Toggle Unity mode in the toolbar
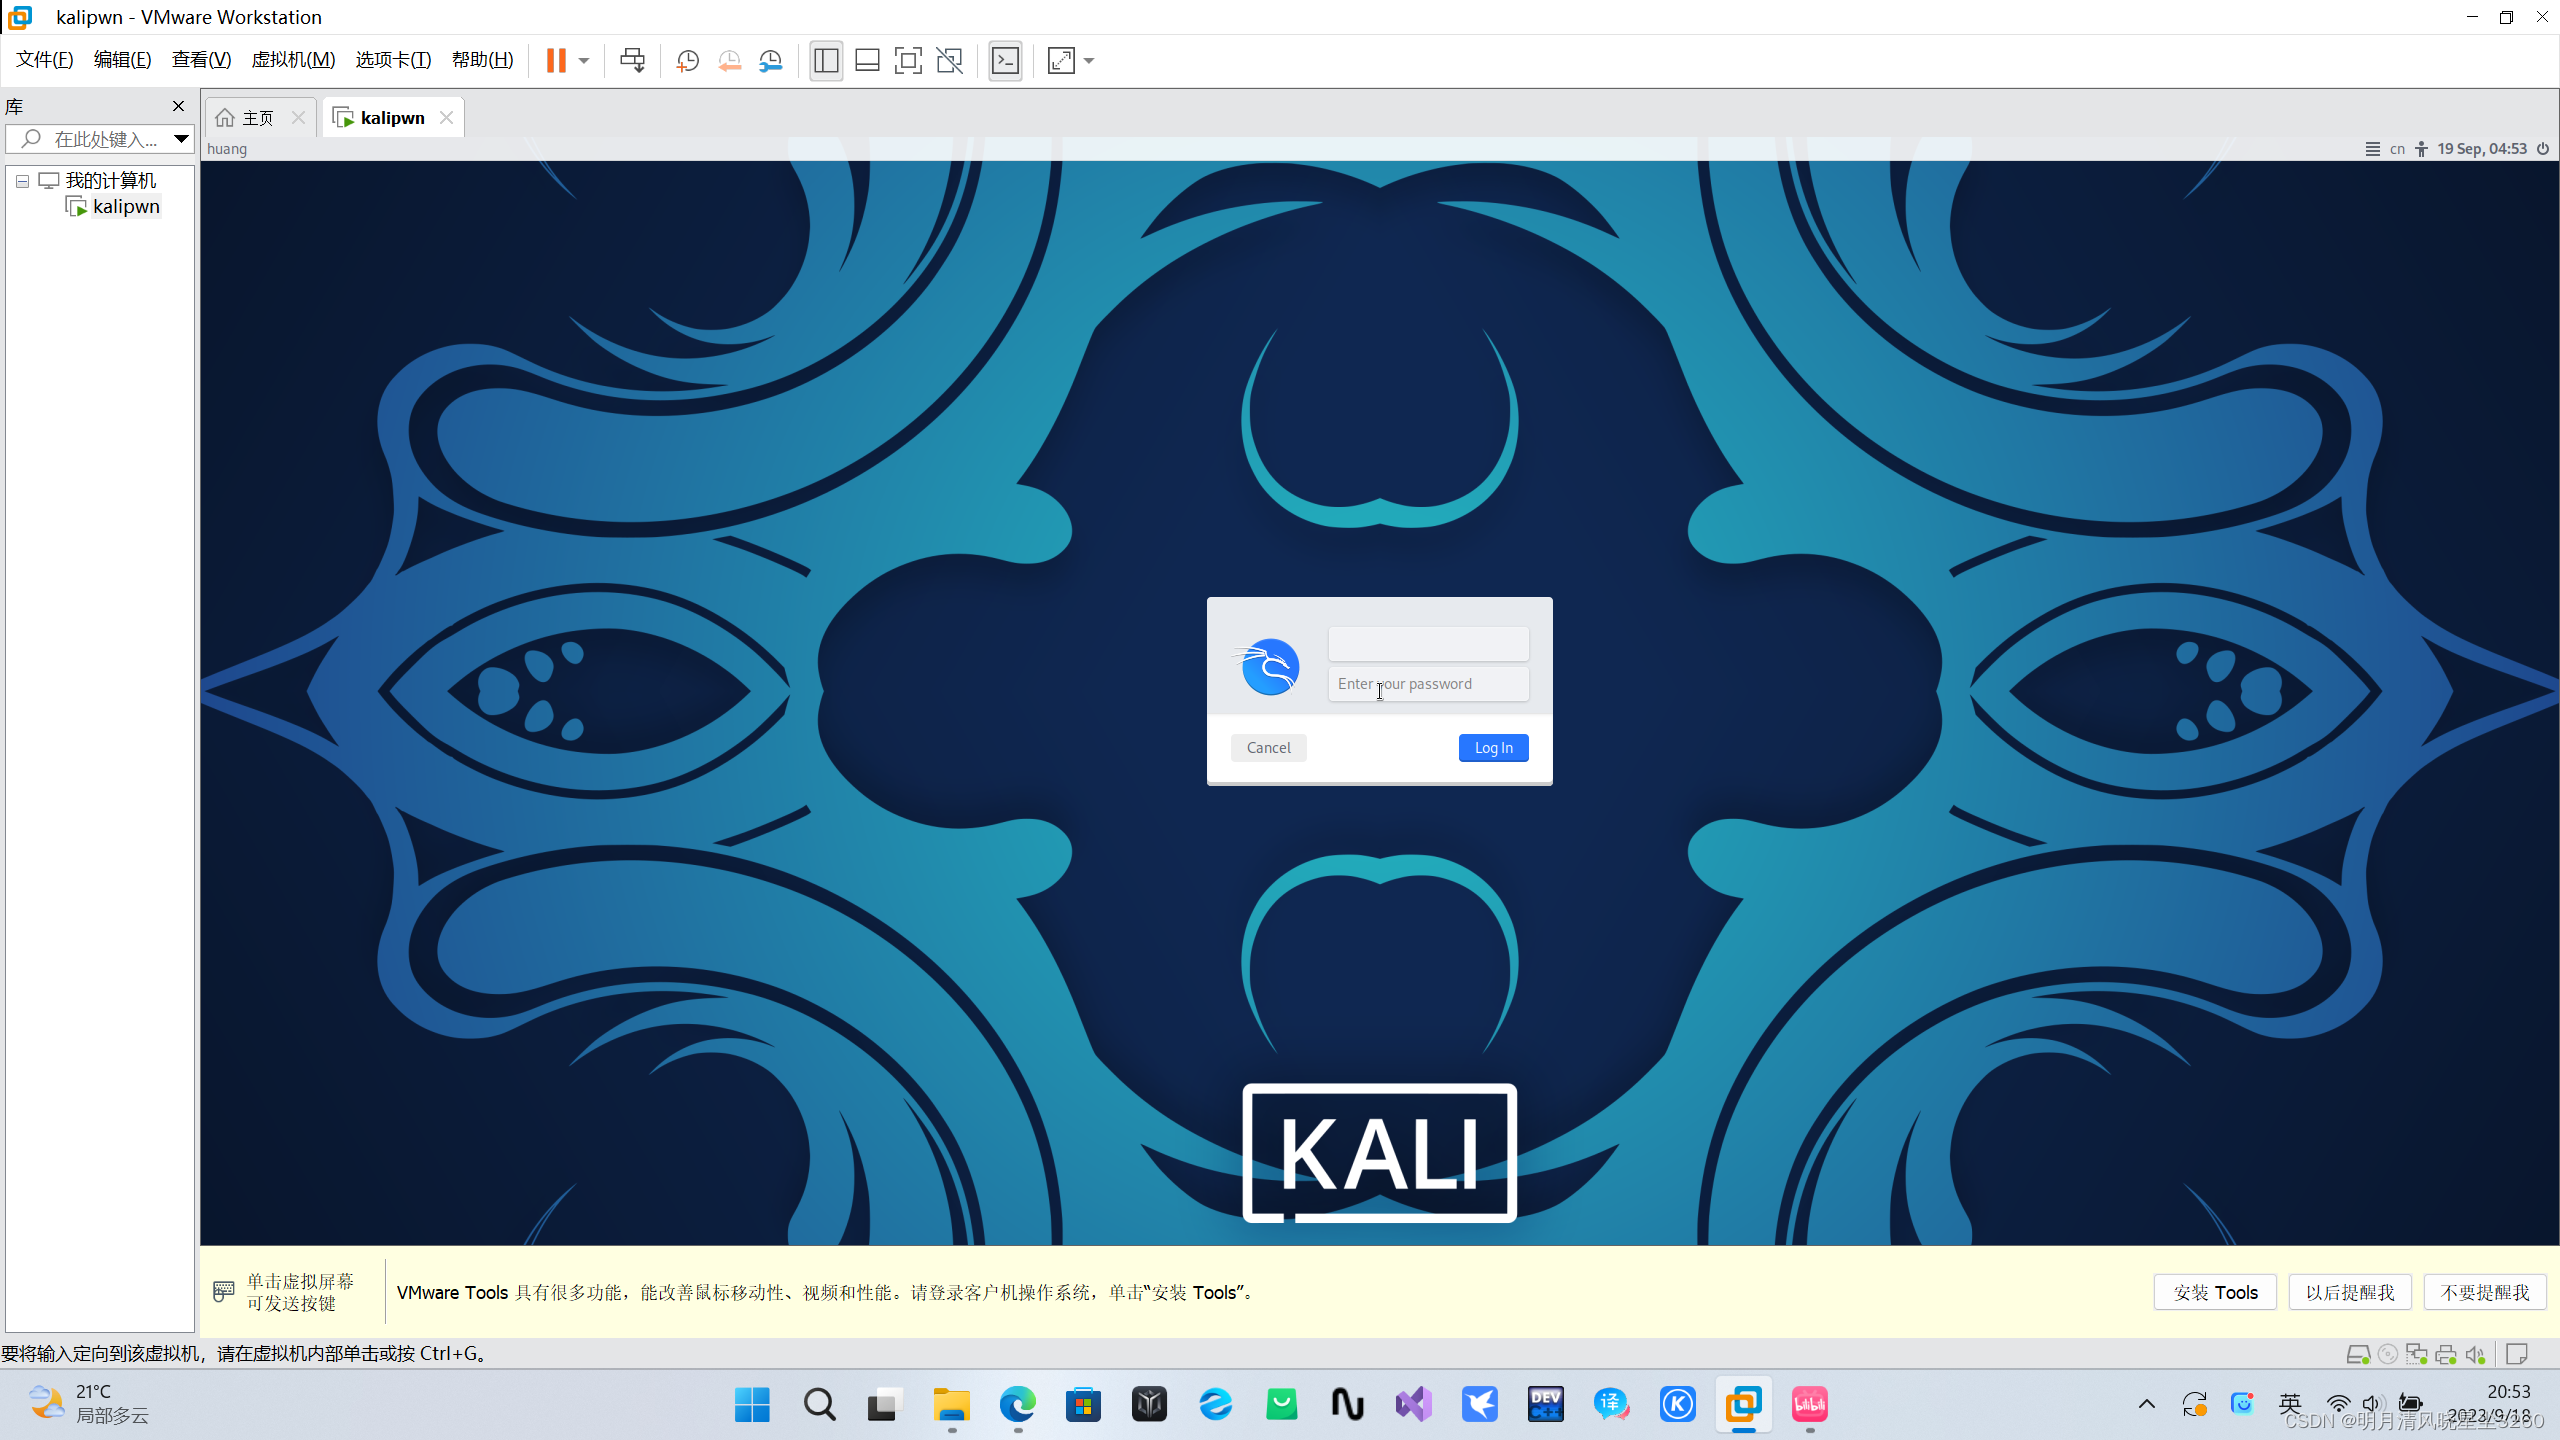The image size is (2560, 1440). [x=949, y=61]
